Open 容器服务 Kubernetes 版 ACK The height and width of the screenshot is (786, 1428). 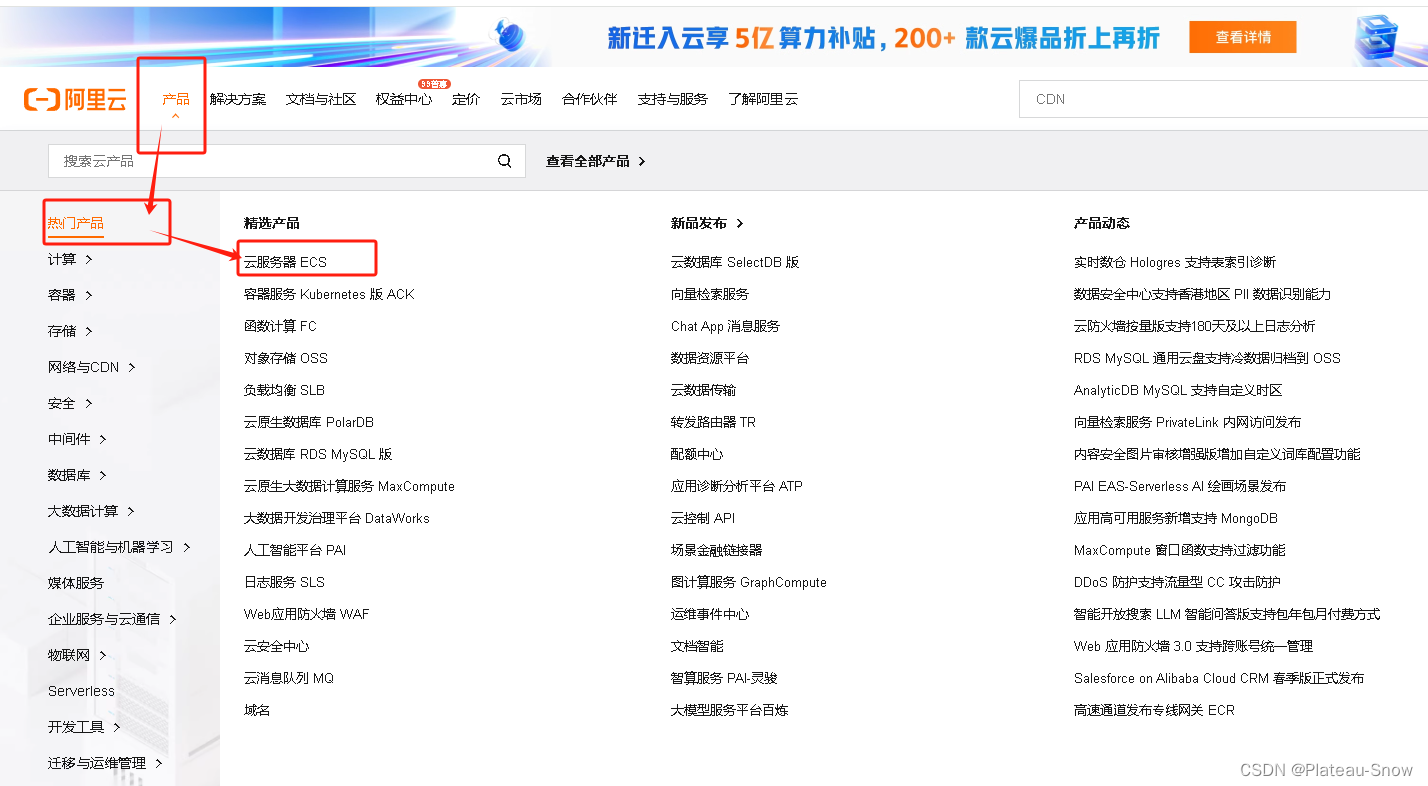[x=329, y=294]
